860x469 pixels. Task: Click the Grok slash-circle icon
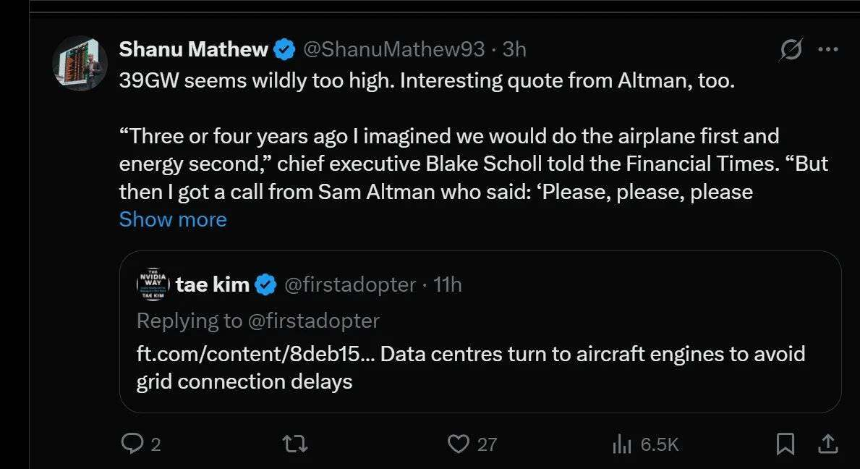click(x=791, y=49)
